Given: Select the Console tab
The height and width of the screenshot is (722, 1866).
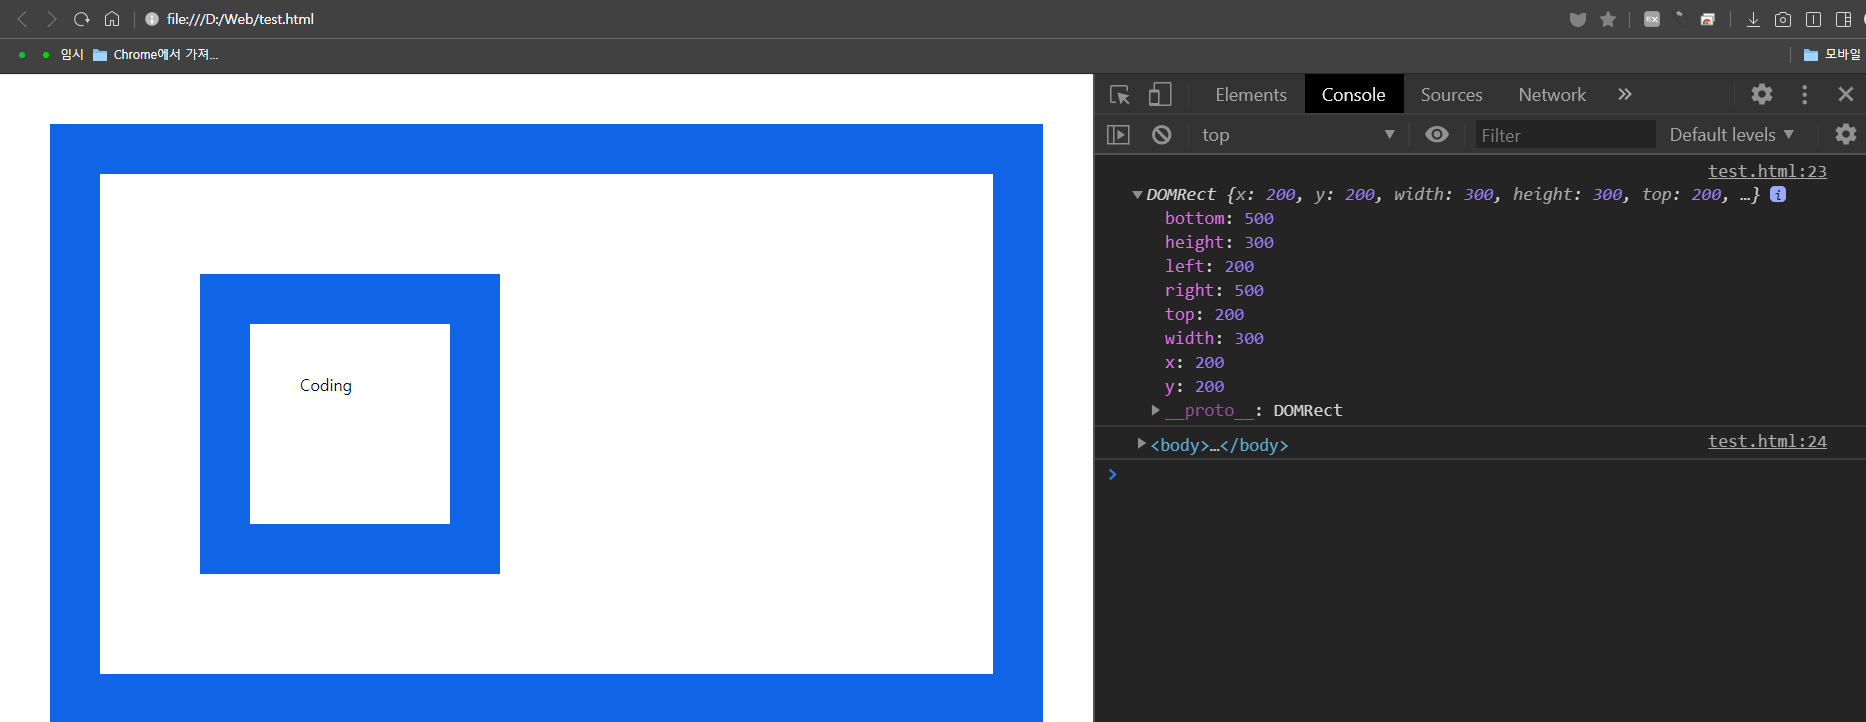Looking at the screenshot, I should 1353,94.
